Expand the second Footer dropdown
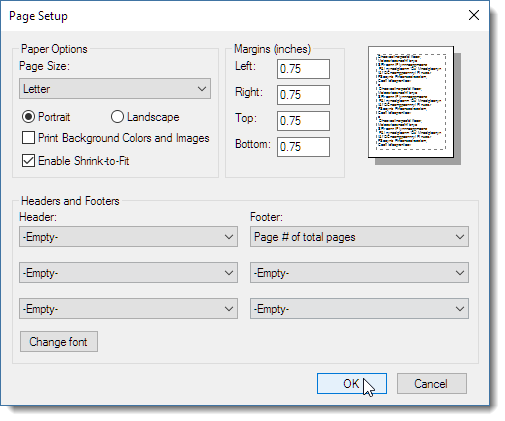The width and height of the screenshot is (505, 421). pyautogui.click(x=359, y=273)
